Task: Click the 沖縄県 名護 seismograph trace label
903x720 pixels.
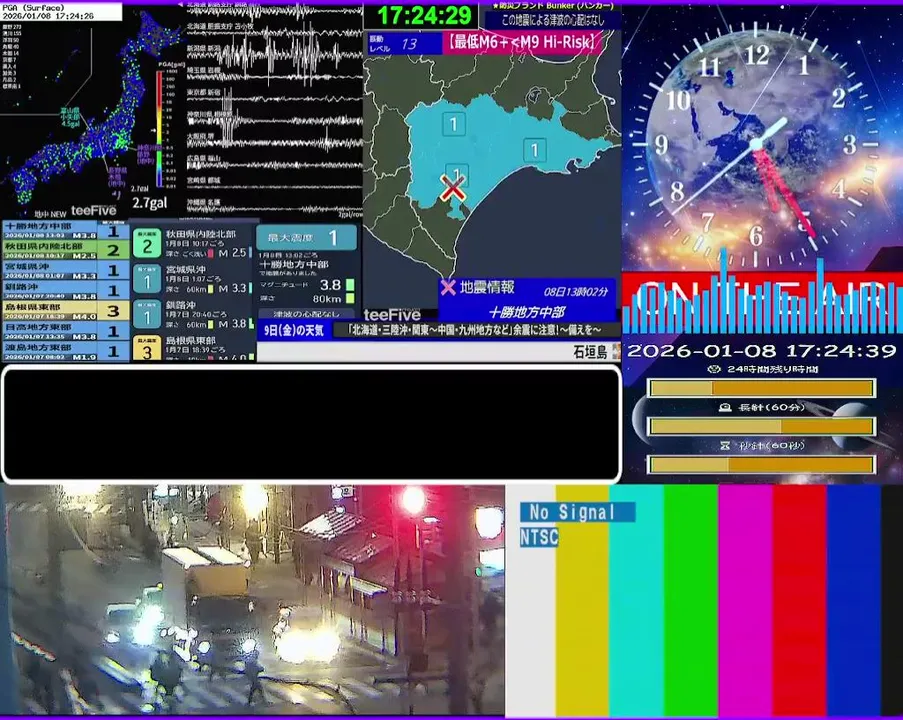Action: point(203,202)
